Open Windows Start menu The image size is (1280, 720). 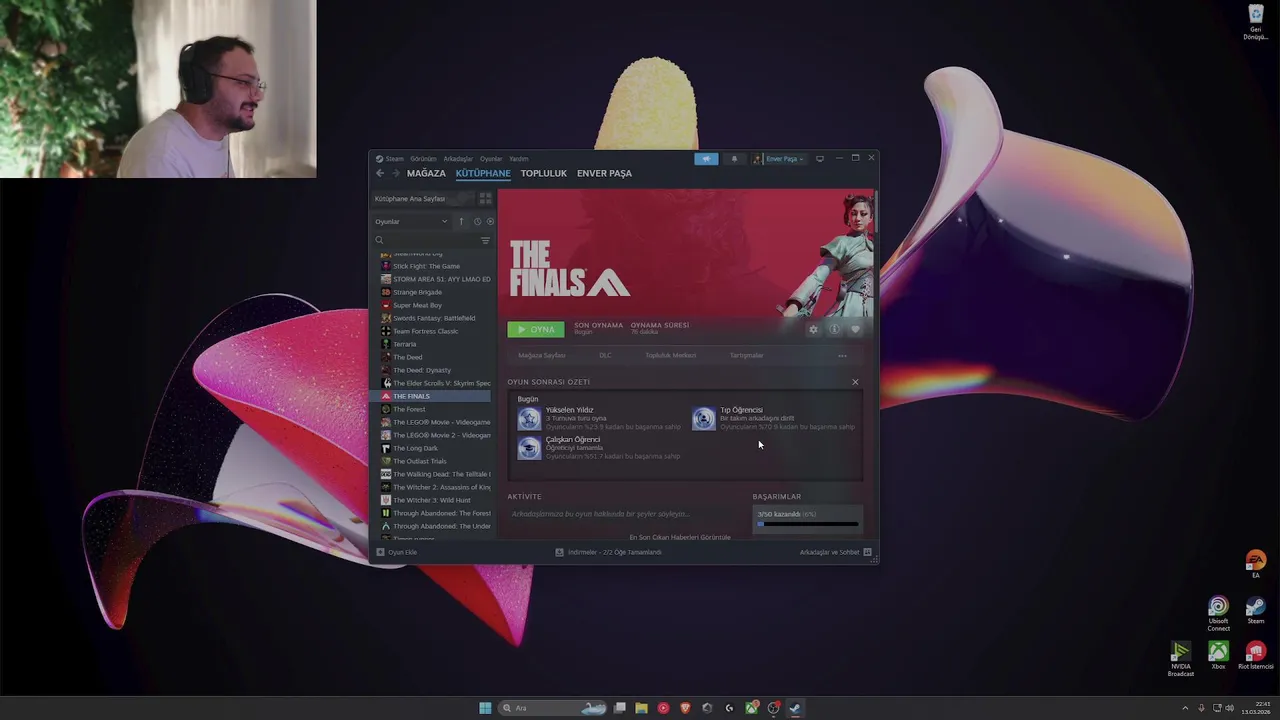coord(485,708)
